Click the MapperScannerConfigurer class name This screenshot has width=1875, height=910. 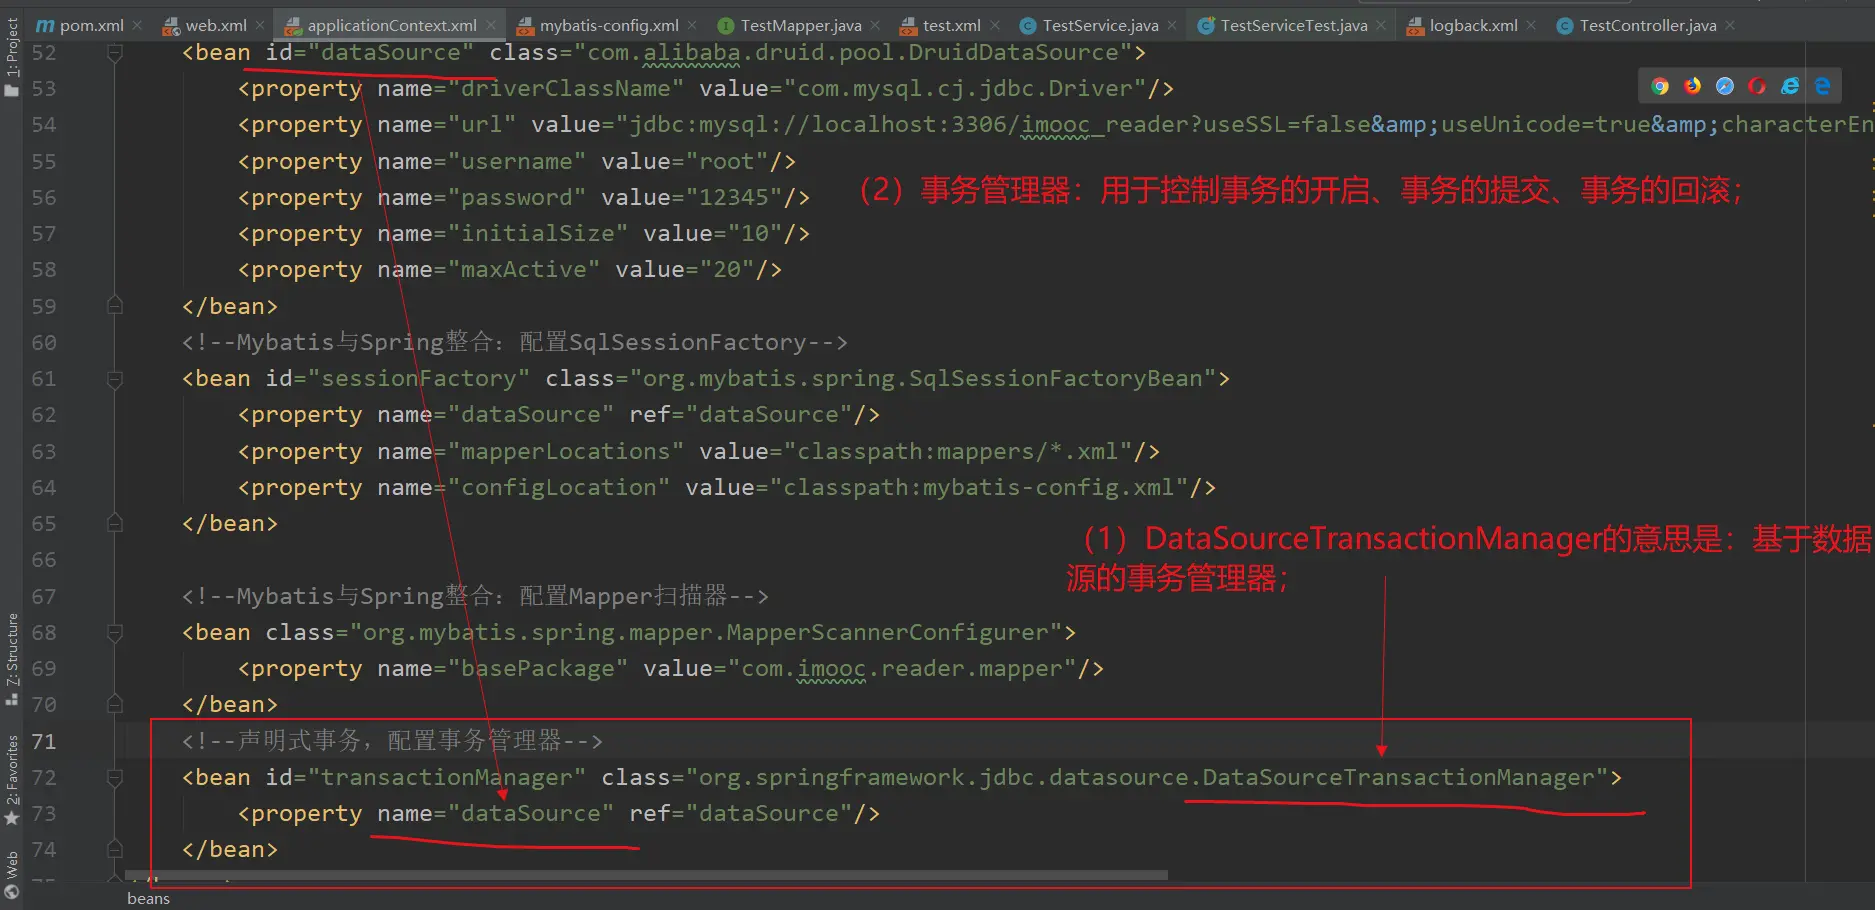pos(887,632)
